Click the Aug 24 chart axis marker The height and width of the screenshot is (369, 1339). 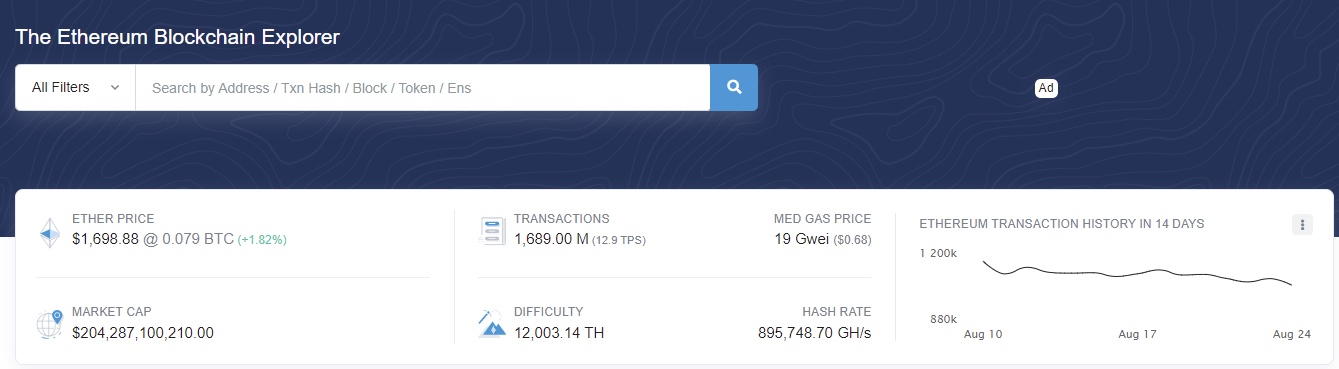(1292, 334)
